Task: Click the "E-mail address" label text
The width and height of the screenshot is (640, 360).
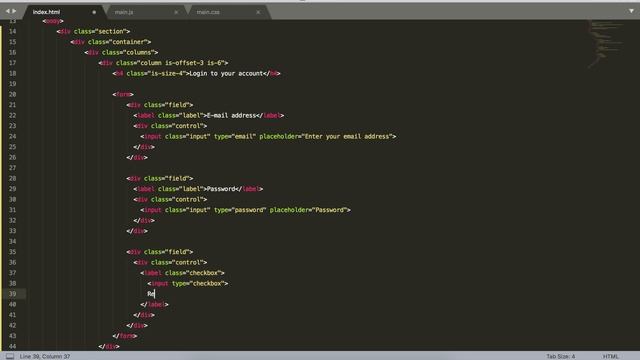Action: coord(231,116)
